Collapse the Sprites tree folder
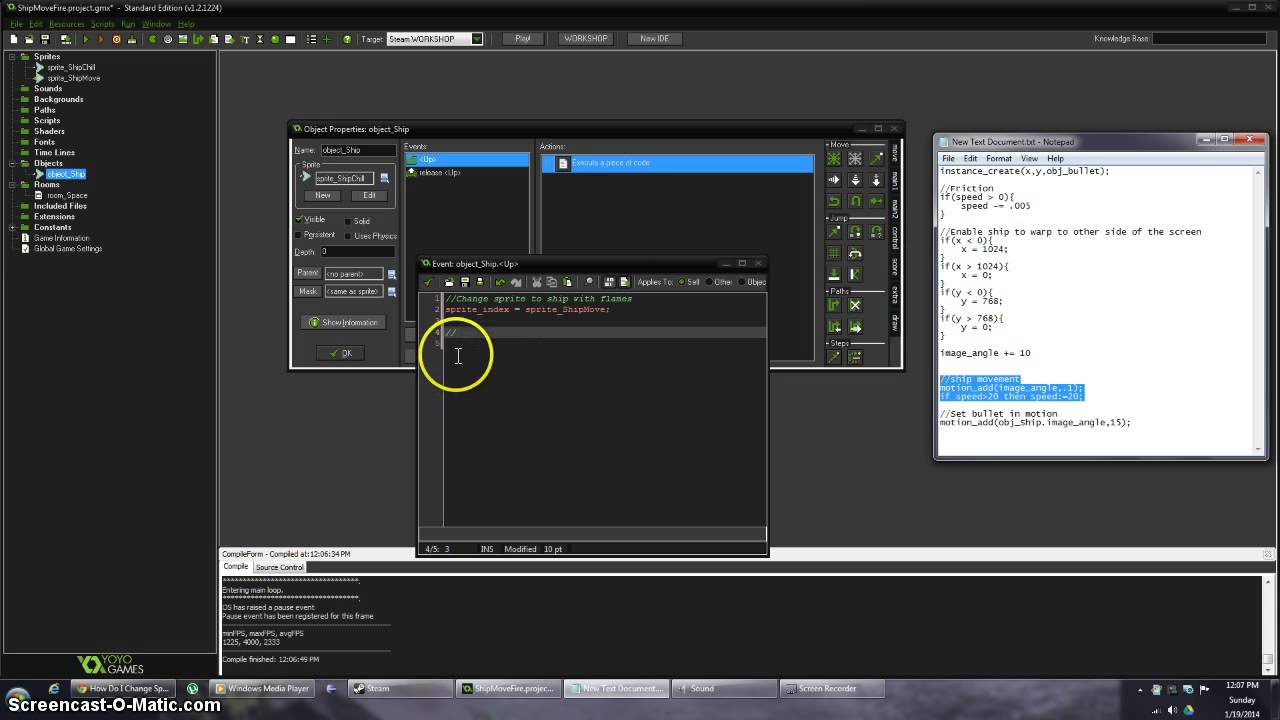The image size is (1280, 720). pos(13,57)
